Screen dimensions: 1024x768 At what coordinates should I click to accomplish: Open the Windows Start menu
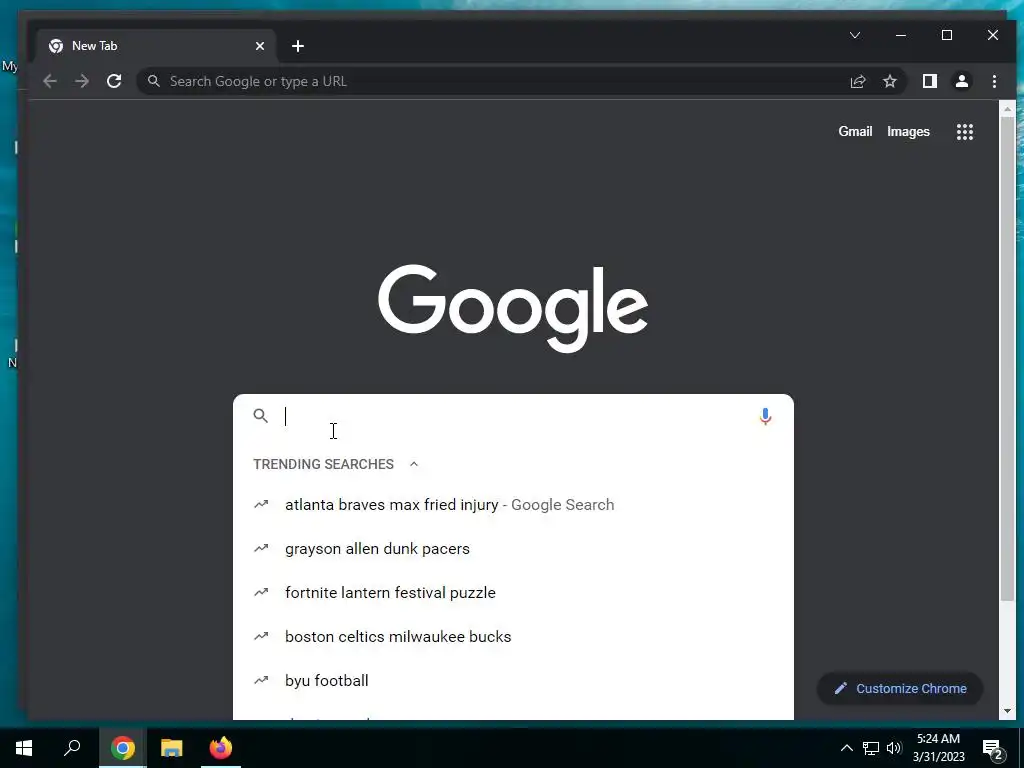pyautogui.click(x=24, y=748)
